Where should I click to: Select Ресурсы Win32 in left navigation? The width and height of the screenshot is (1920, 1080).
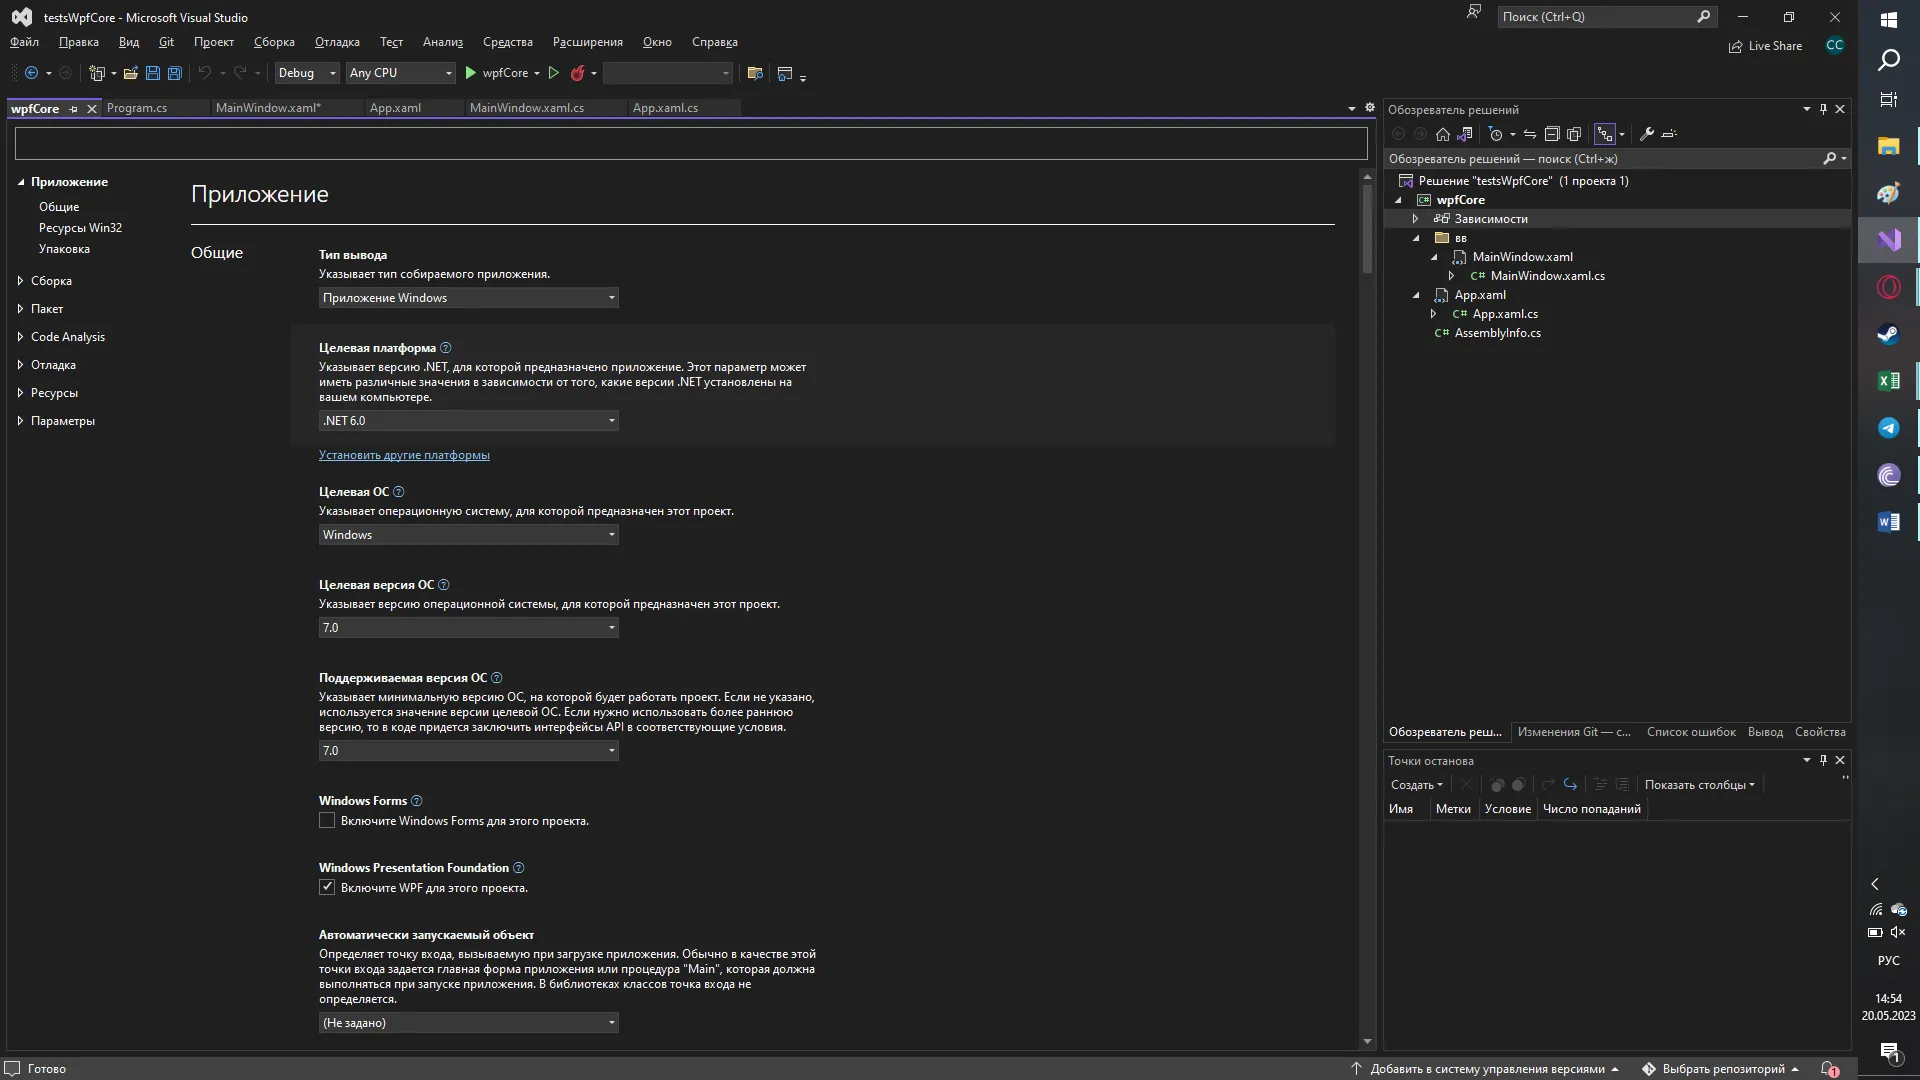point(80,228)
